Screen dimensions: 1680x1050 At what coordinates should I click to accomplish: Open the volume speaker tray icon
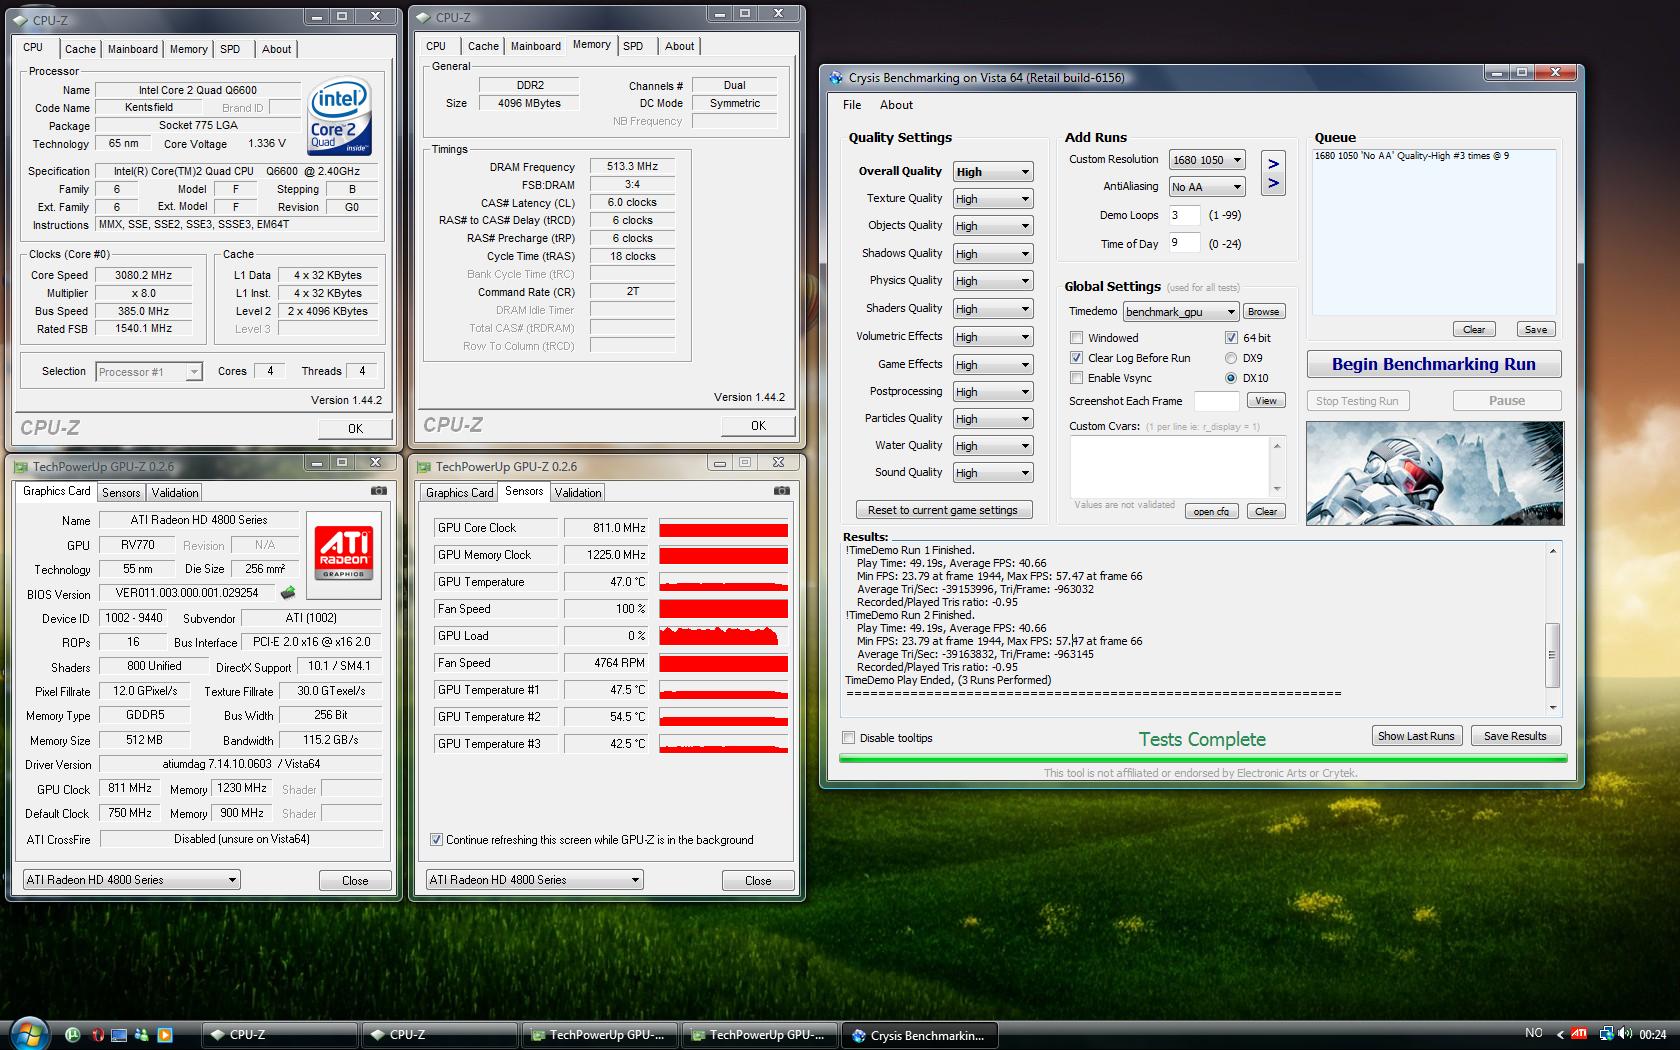tap(1626, 1034)
